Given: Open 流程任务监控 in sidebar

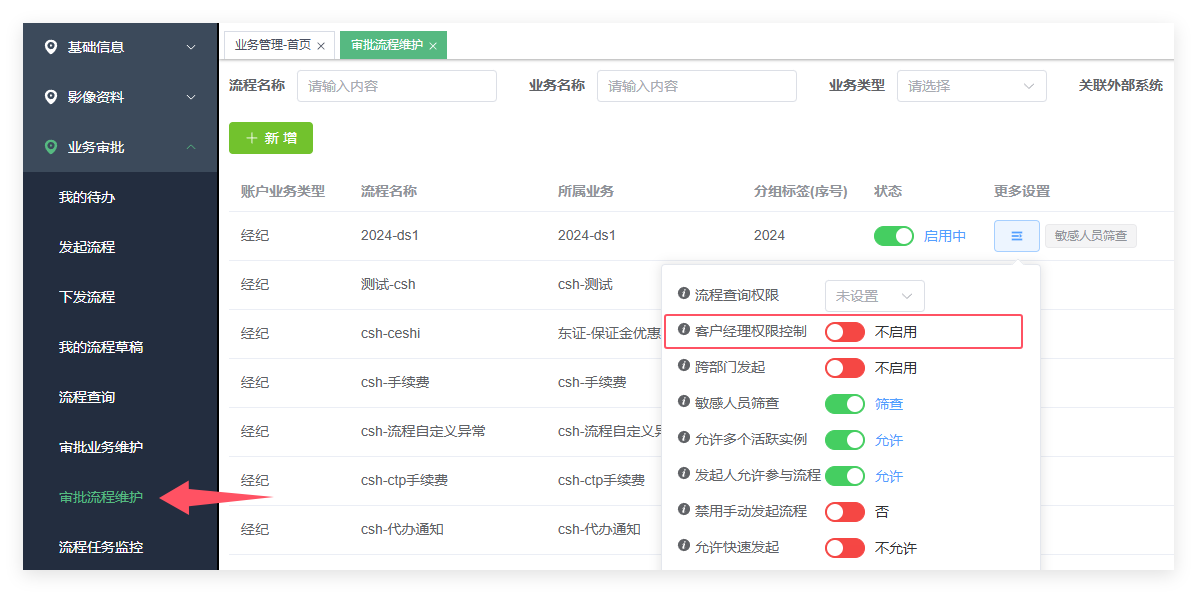Looking at the screenshot, I should point(101,547).
